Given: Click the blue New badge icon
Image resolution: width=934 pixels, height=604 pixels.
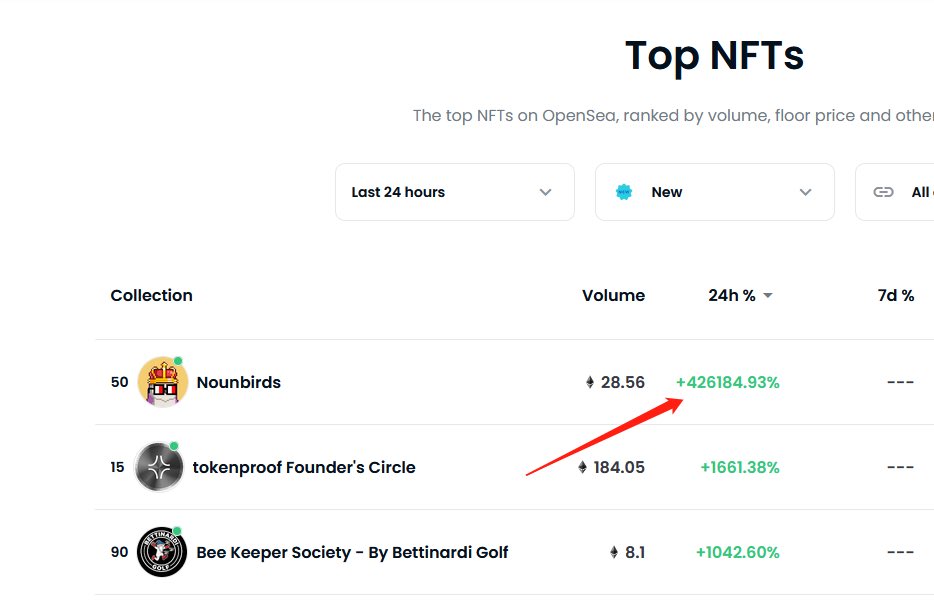Looking at the screenshot, I should (x=624, y=192).
